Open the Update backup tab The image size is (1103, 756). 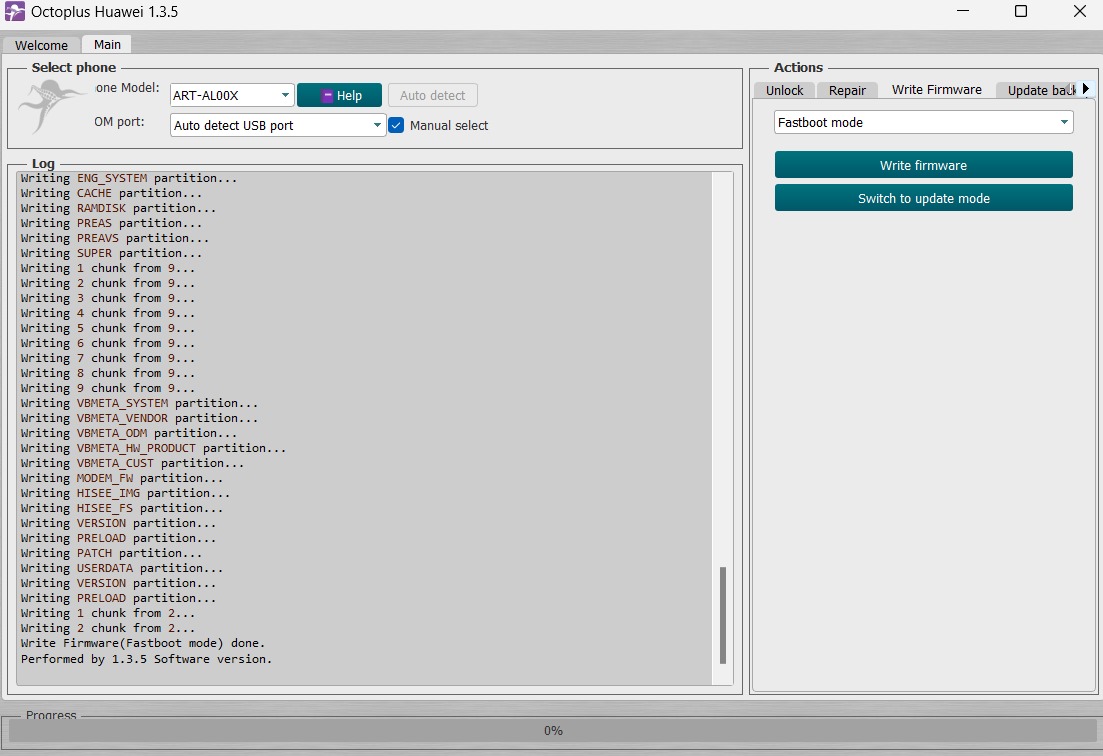(1036, 90)
